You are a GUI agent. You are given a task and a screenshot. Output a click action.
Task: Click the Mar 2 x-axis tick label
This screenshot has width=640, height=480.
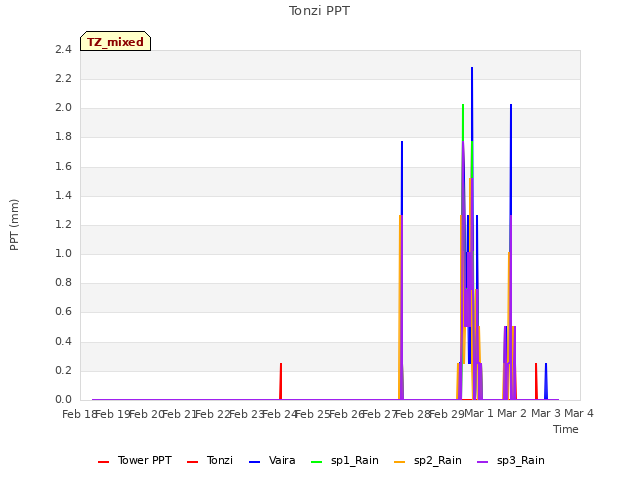pyautogui.click(x=512, y=413)
